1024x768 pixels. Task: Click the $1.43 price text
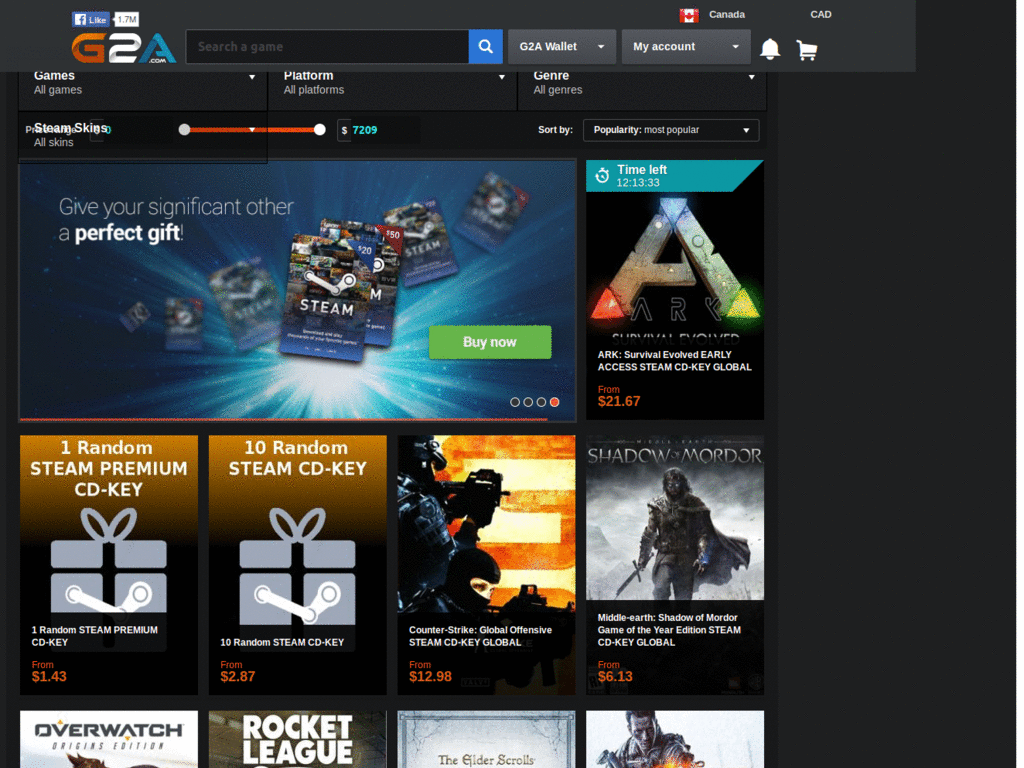[x=49, y=677]
